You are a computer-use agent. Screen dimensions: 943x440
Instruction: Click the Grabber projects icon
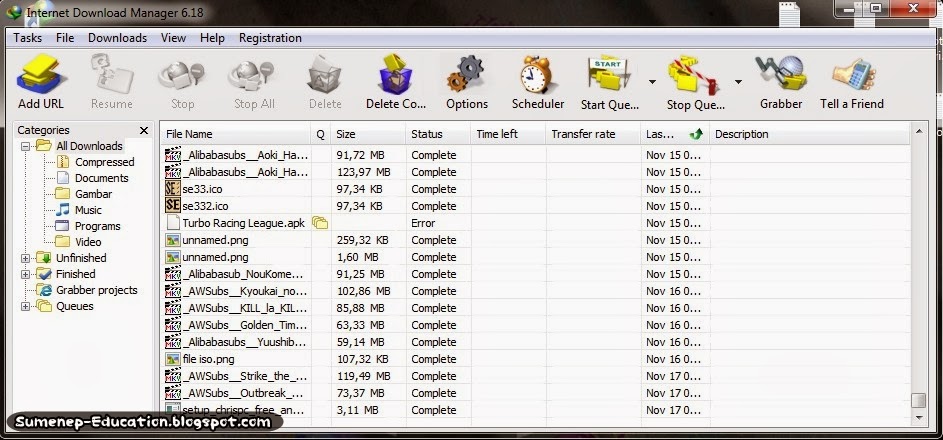pos(44,290)
